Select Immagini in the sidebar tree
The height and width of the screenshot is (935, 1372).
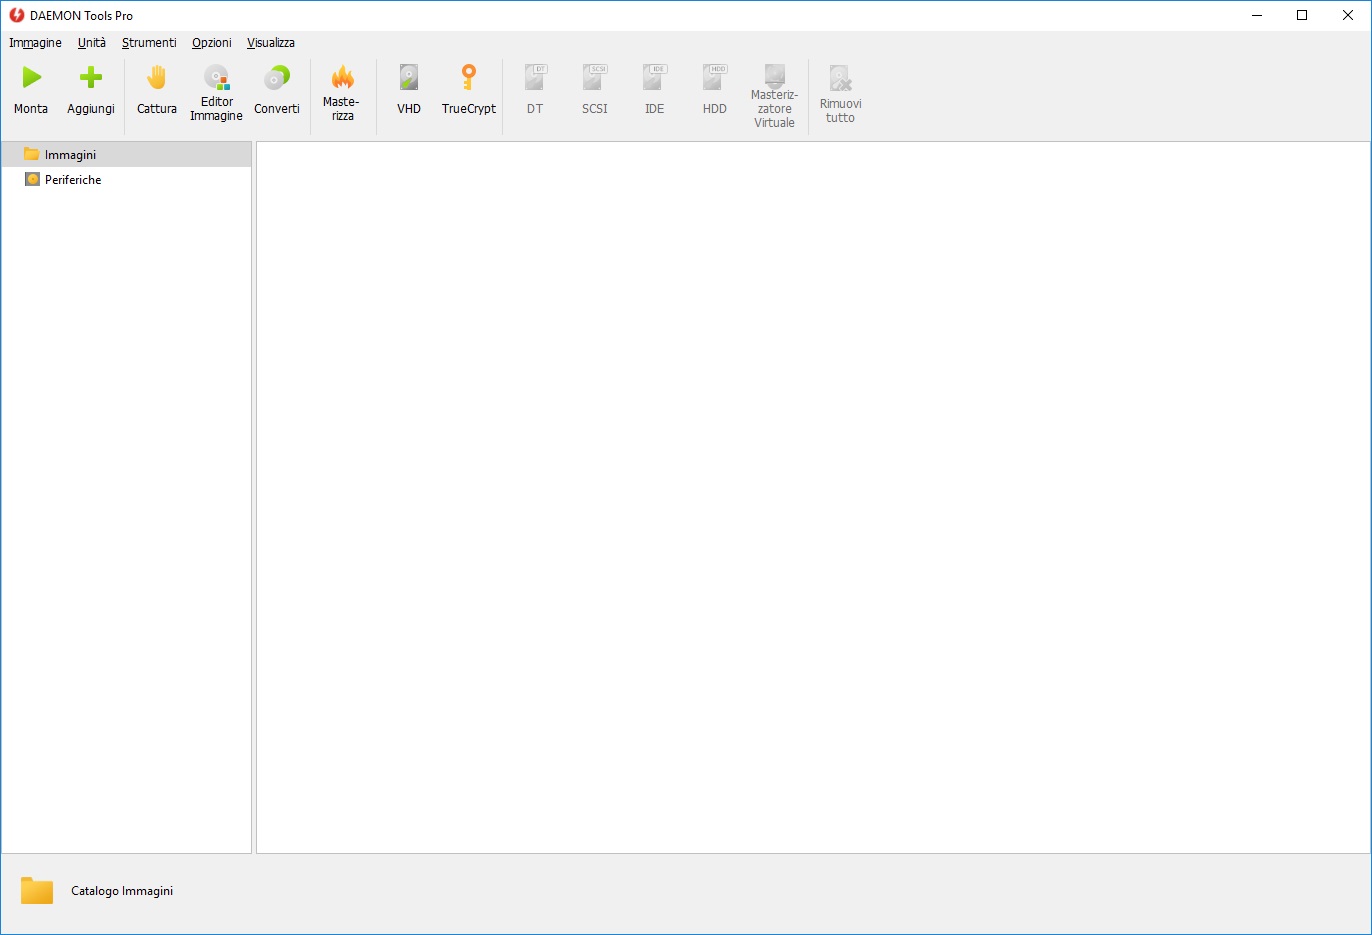126,155
